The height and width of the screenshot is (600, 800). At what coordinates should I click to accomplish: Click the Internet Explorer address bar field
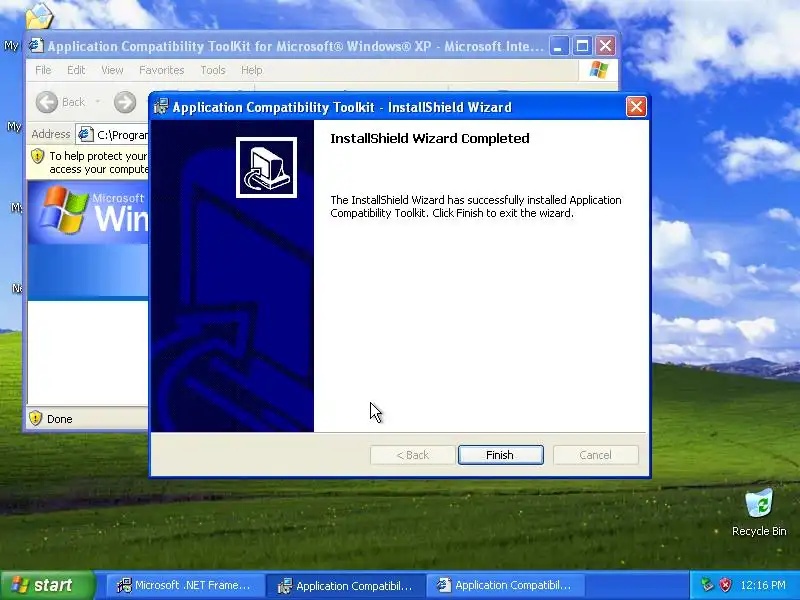click(x=112, y=135)
